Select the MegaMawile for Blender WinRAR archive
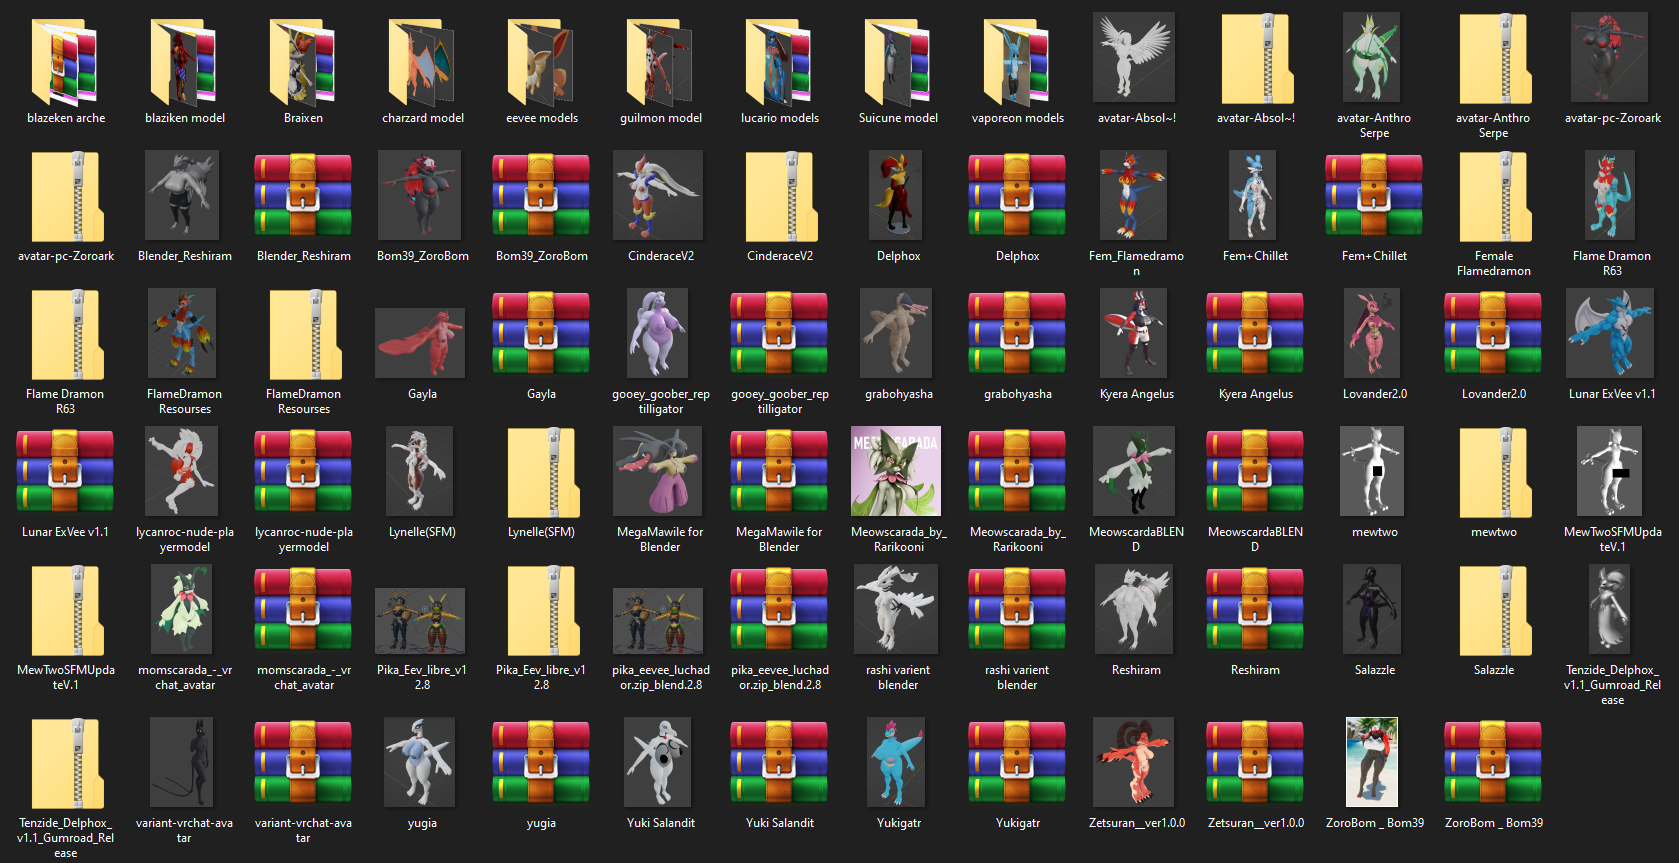 (779, 472)
